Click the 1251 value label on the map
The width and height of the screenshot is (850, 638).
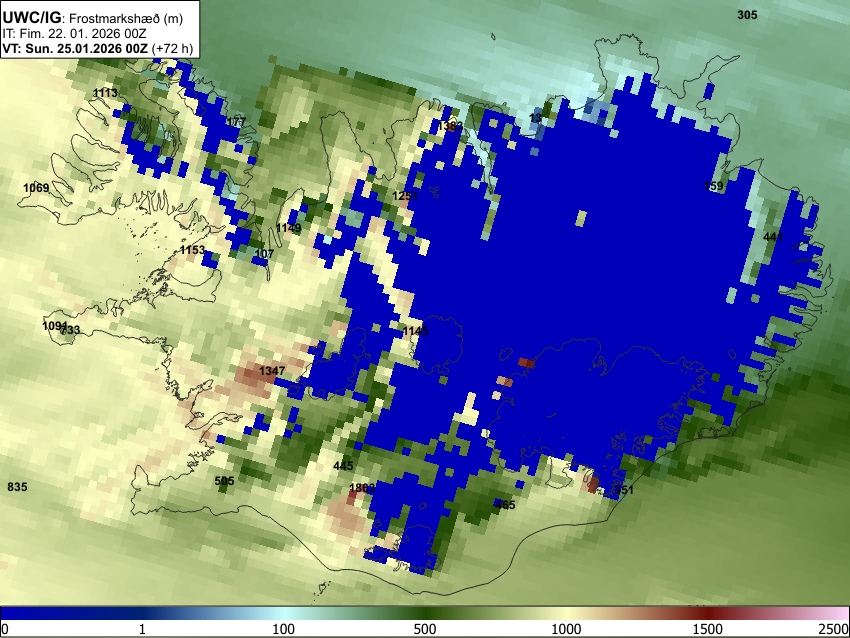click(x=405, y=196)
